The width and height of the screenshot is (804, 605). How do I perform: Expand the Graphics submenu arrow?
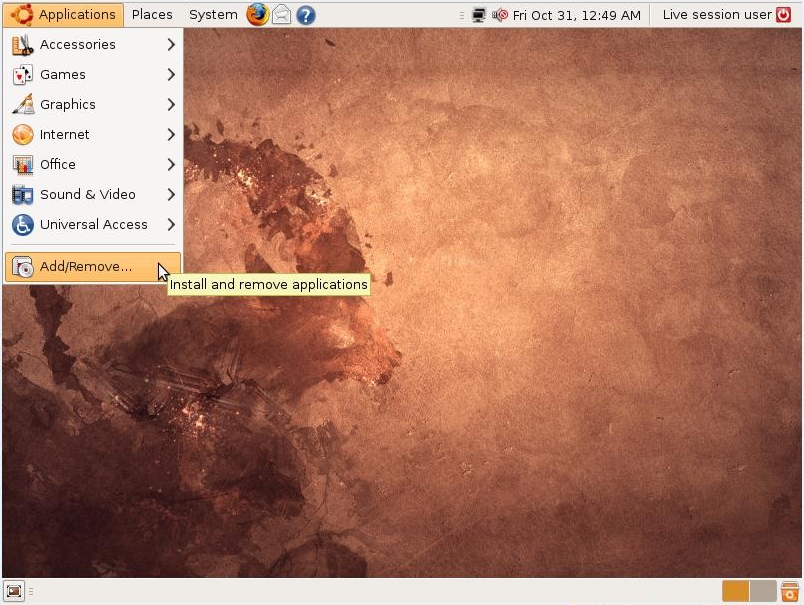point(171,105)
